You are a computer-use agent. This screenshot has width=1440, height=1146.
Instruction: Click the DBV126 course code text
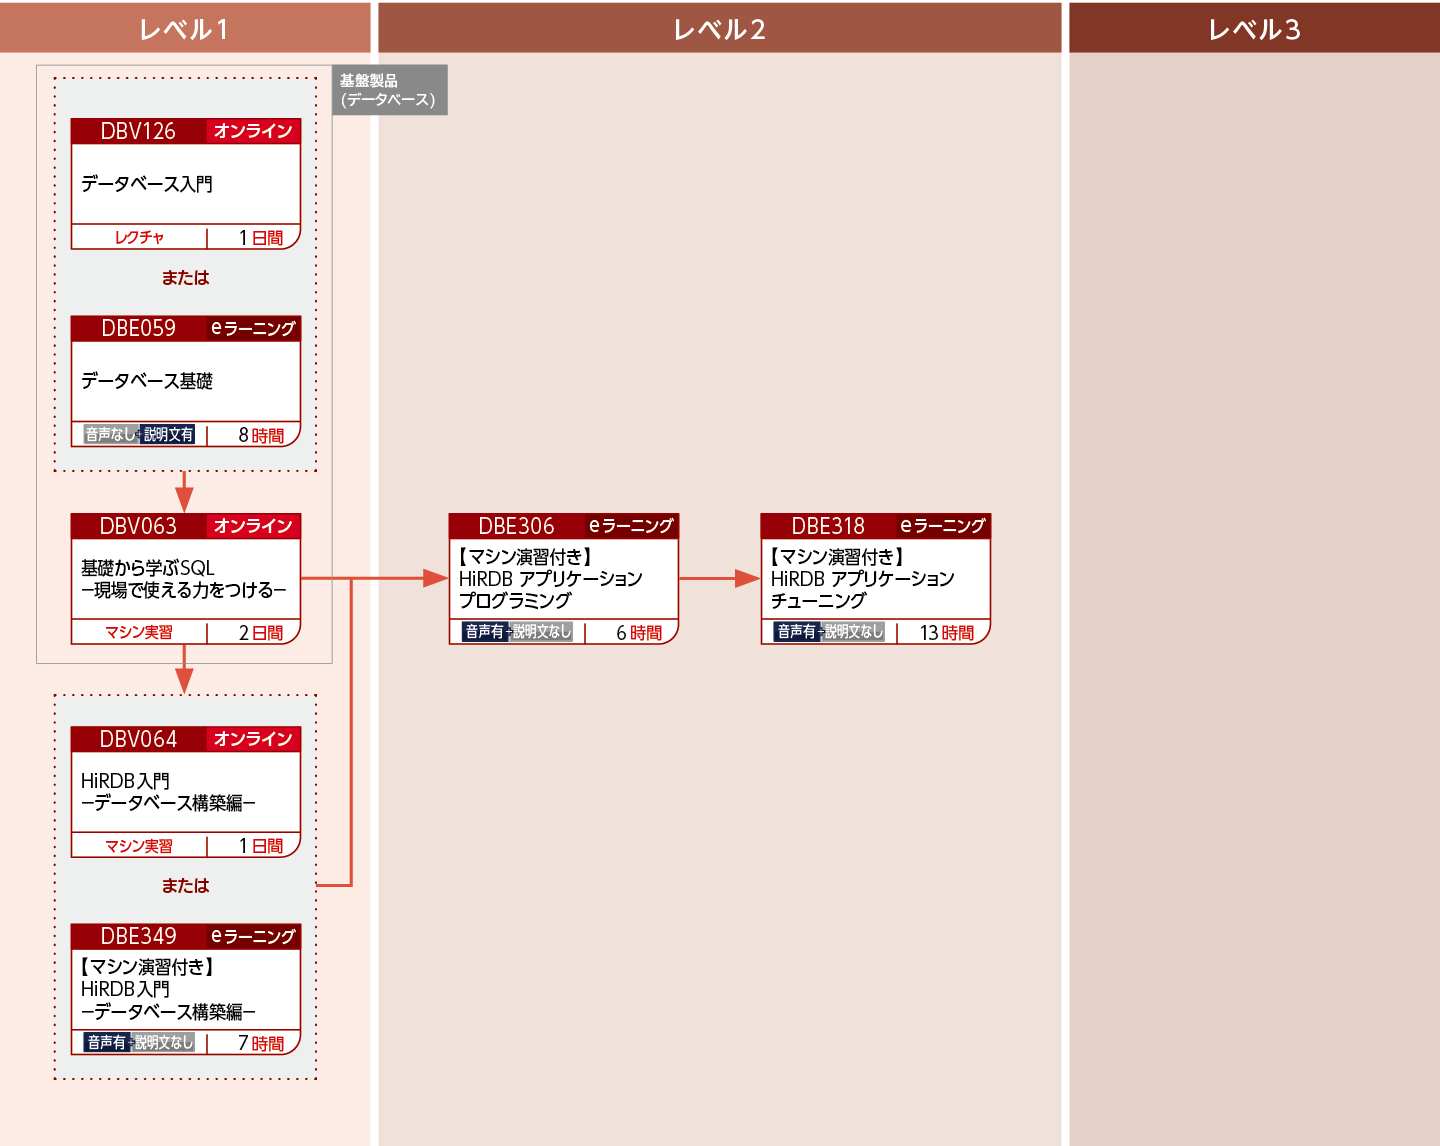tap(138, 131)
